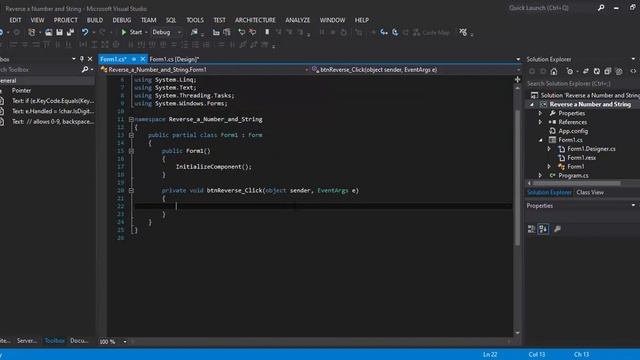Click the editor split-window plus icon
The image size is (640, 360).
click(x=518, y=79)
